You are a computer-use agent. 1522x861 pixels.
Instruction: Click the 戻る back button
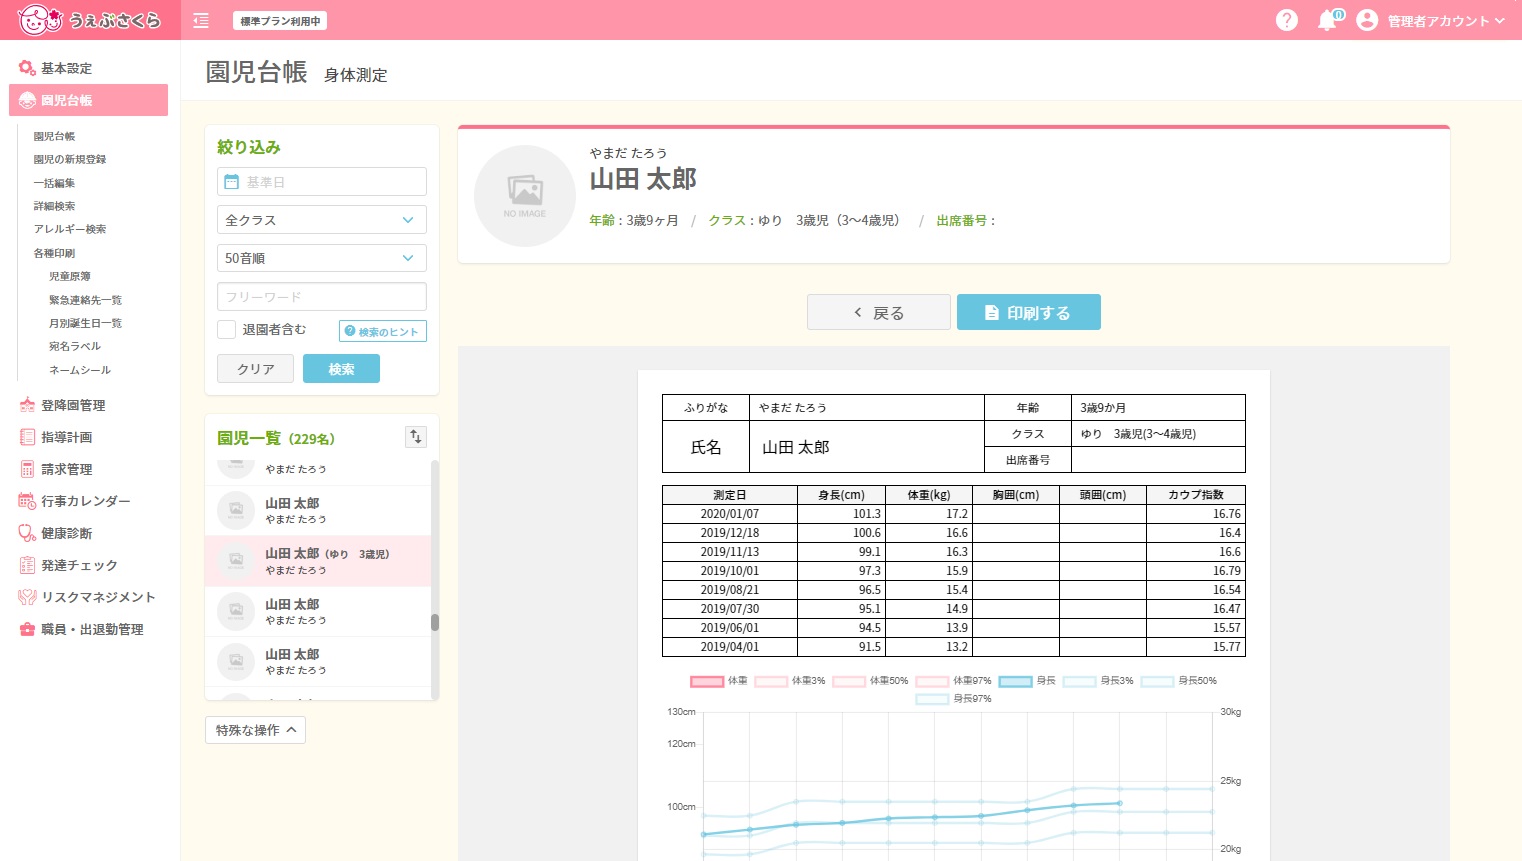[x=879, y=313]
